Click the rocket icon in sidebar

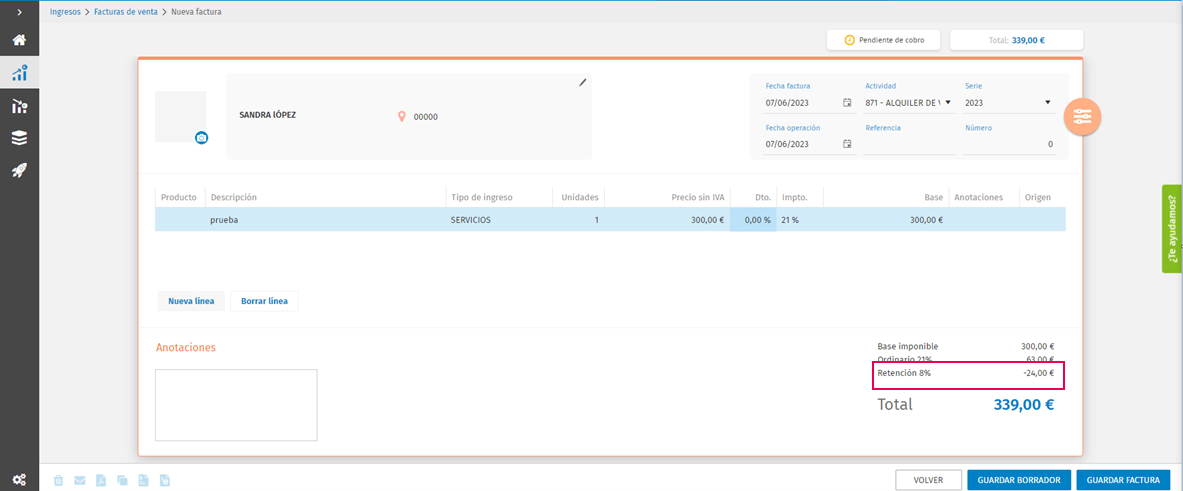click(20, 171)
